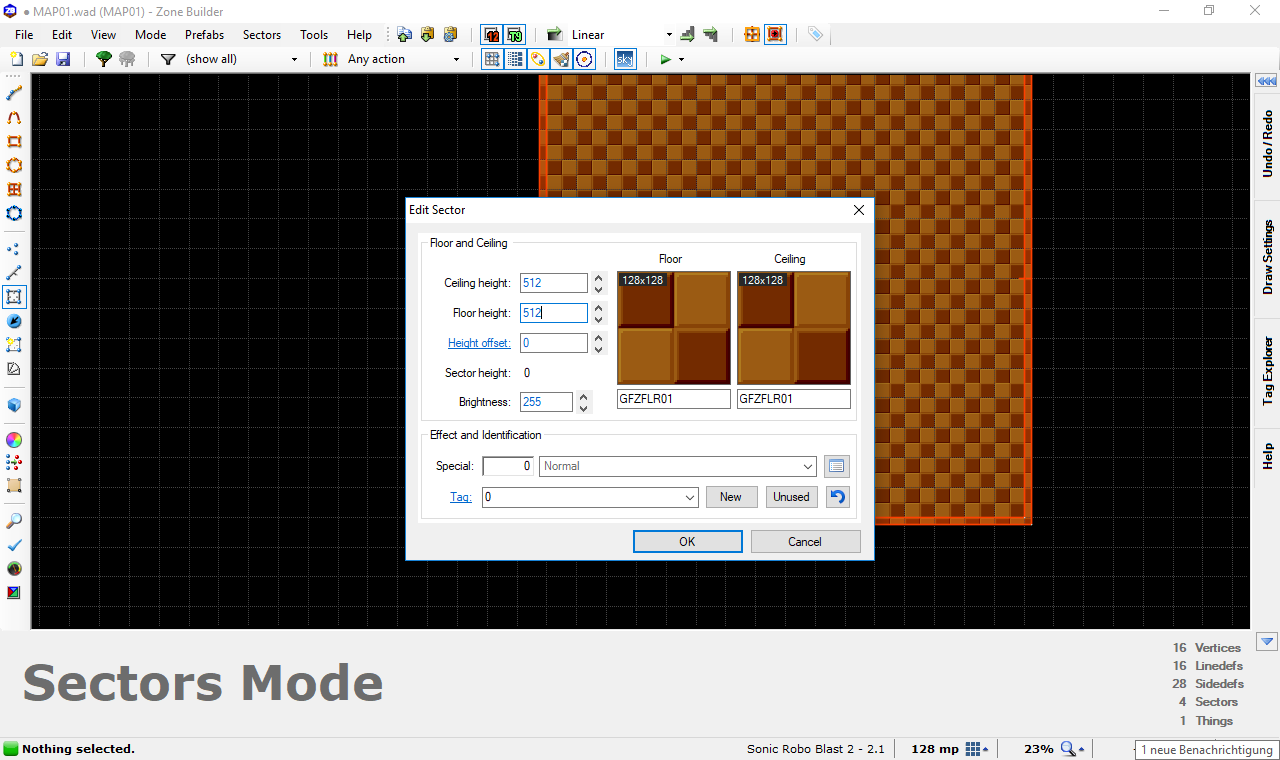Click the Floor texture GFZFLR01 swatch

pos(673,328)
